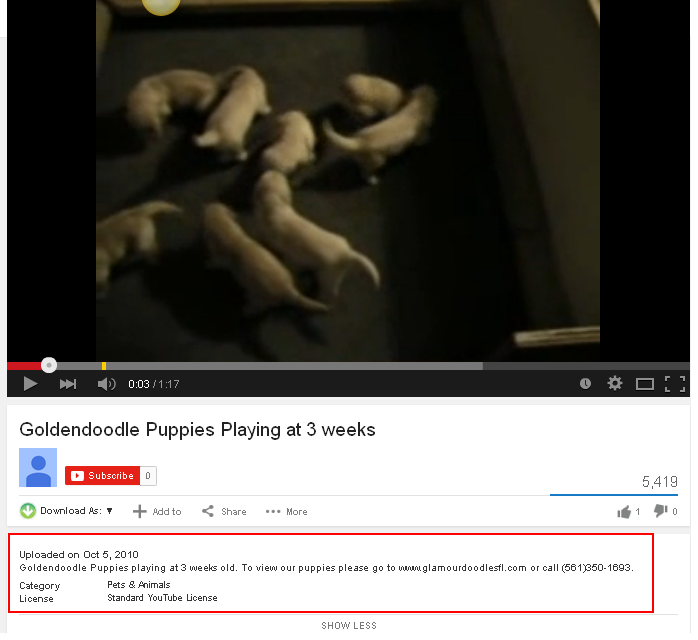Screen dimensions: 698x640
Task: Dislike the video with thumbs down
Action: pyautogui.click(x=665, y=511)
